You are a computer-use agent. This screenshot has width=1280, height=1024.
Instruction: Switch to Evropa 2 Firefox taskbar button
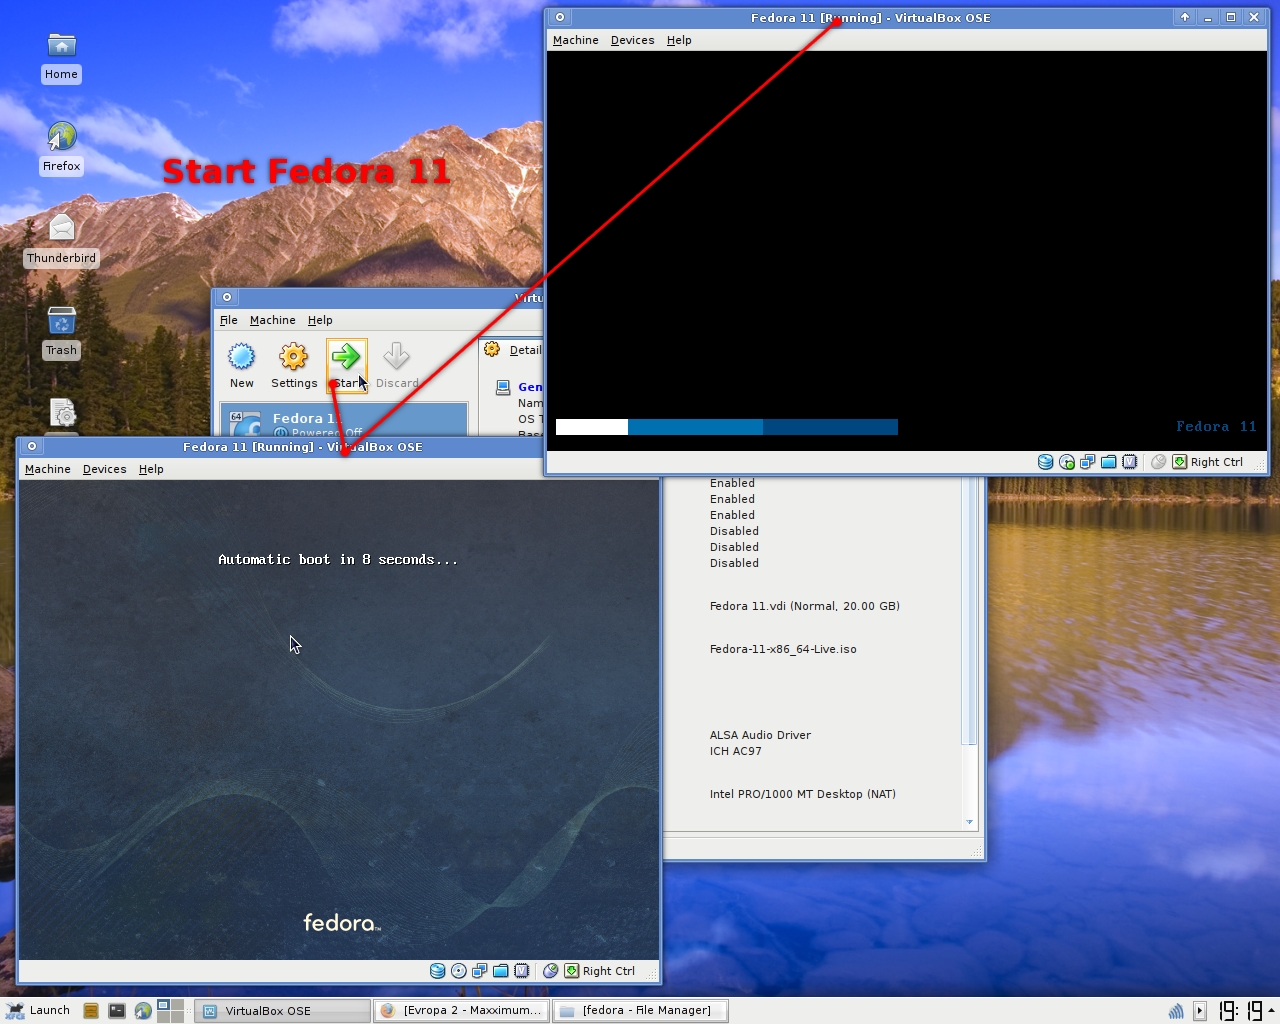tap(462, 1011)
